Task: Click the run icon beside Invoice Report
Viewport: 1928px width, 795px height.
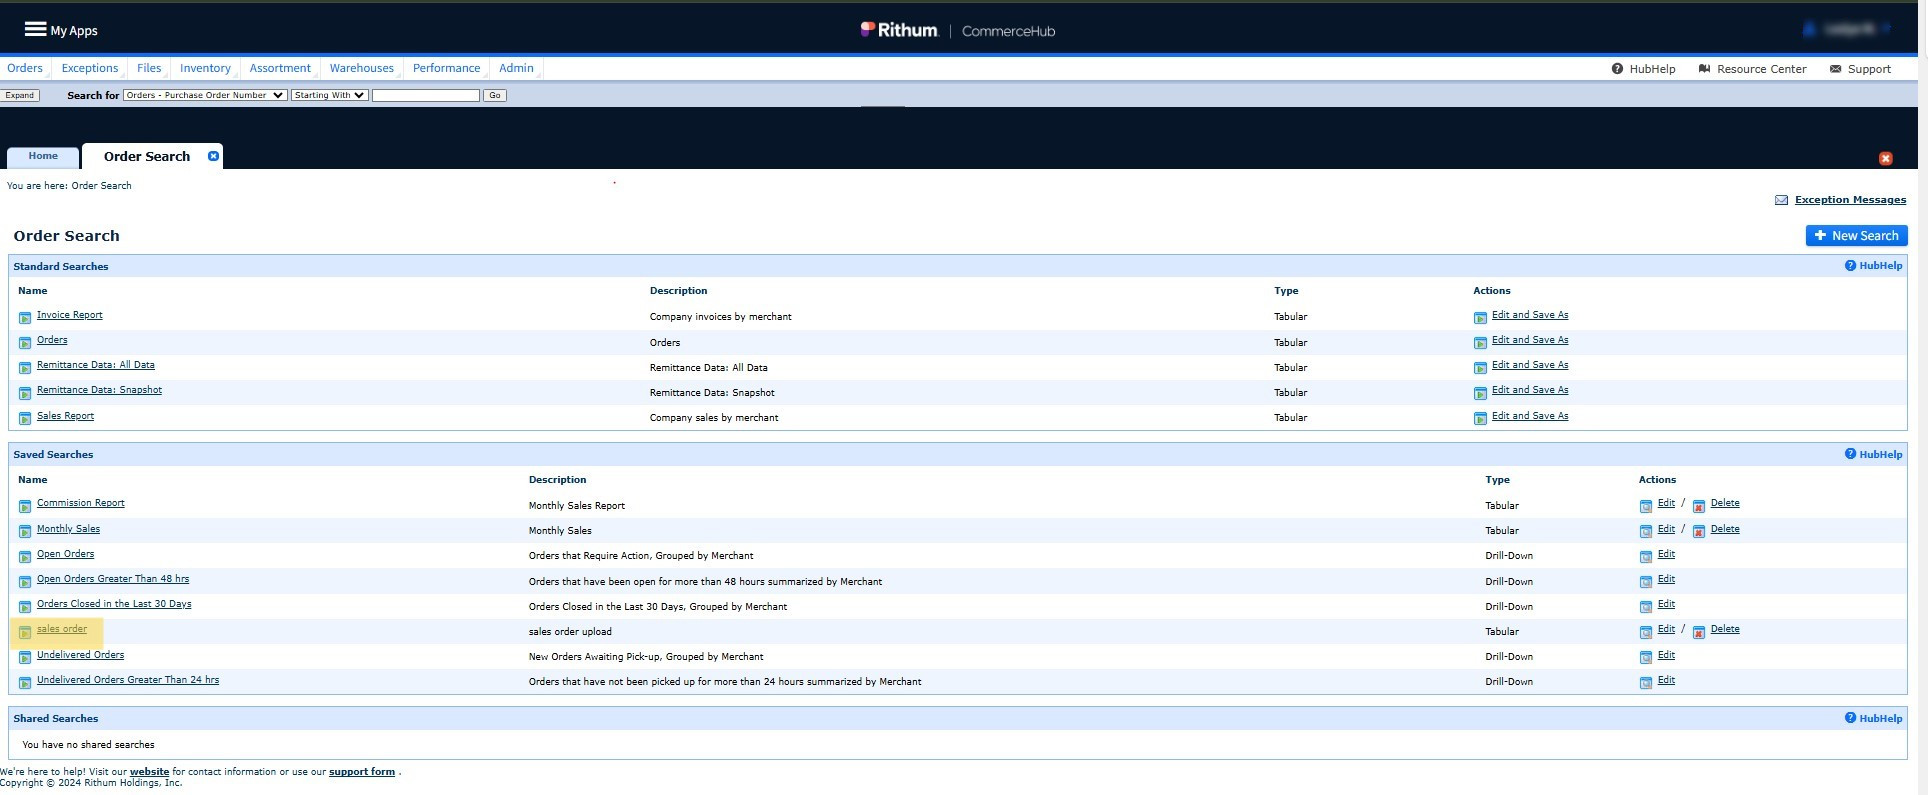Action: (x=25, y=318)
